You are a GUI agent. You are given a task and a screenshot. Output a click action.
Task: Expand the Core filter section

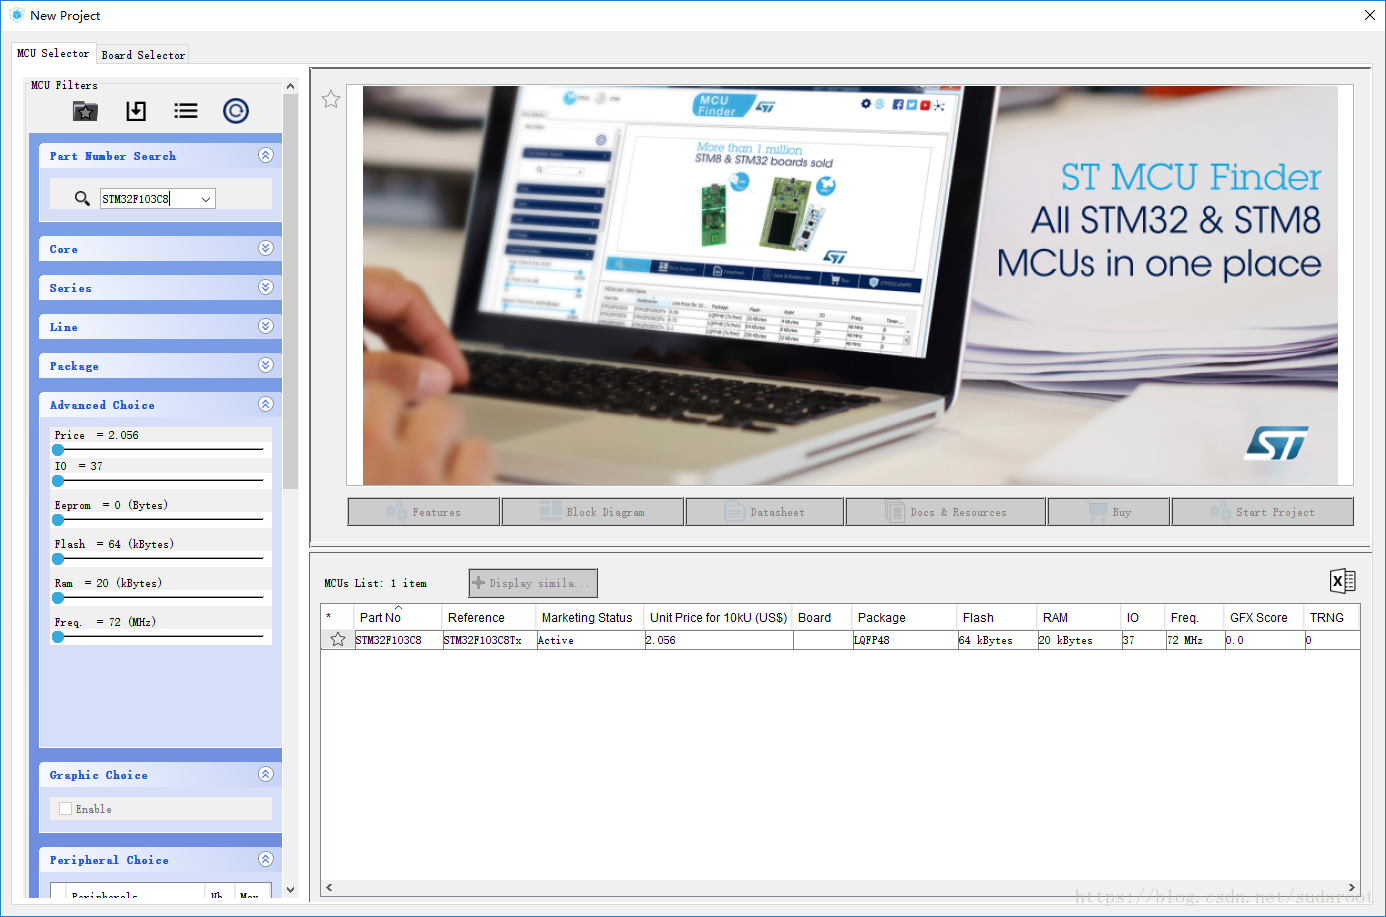266,248
